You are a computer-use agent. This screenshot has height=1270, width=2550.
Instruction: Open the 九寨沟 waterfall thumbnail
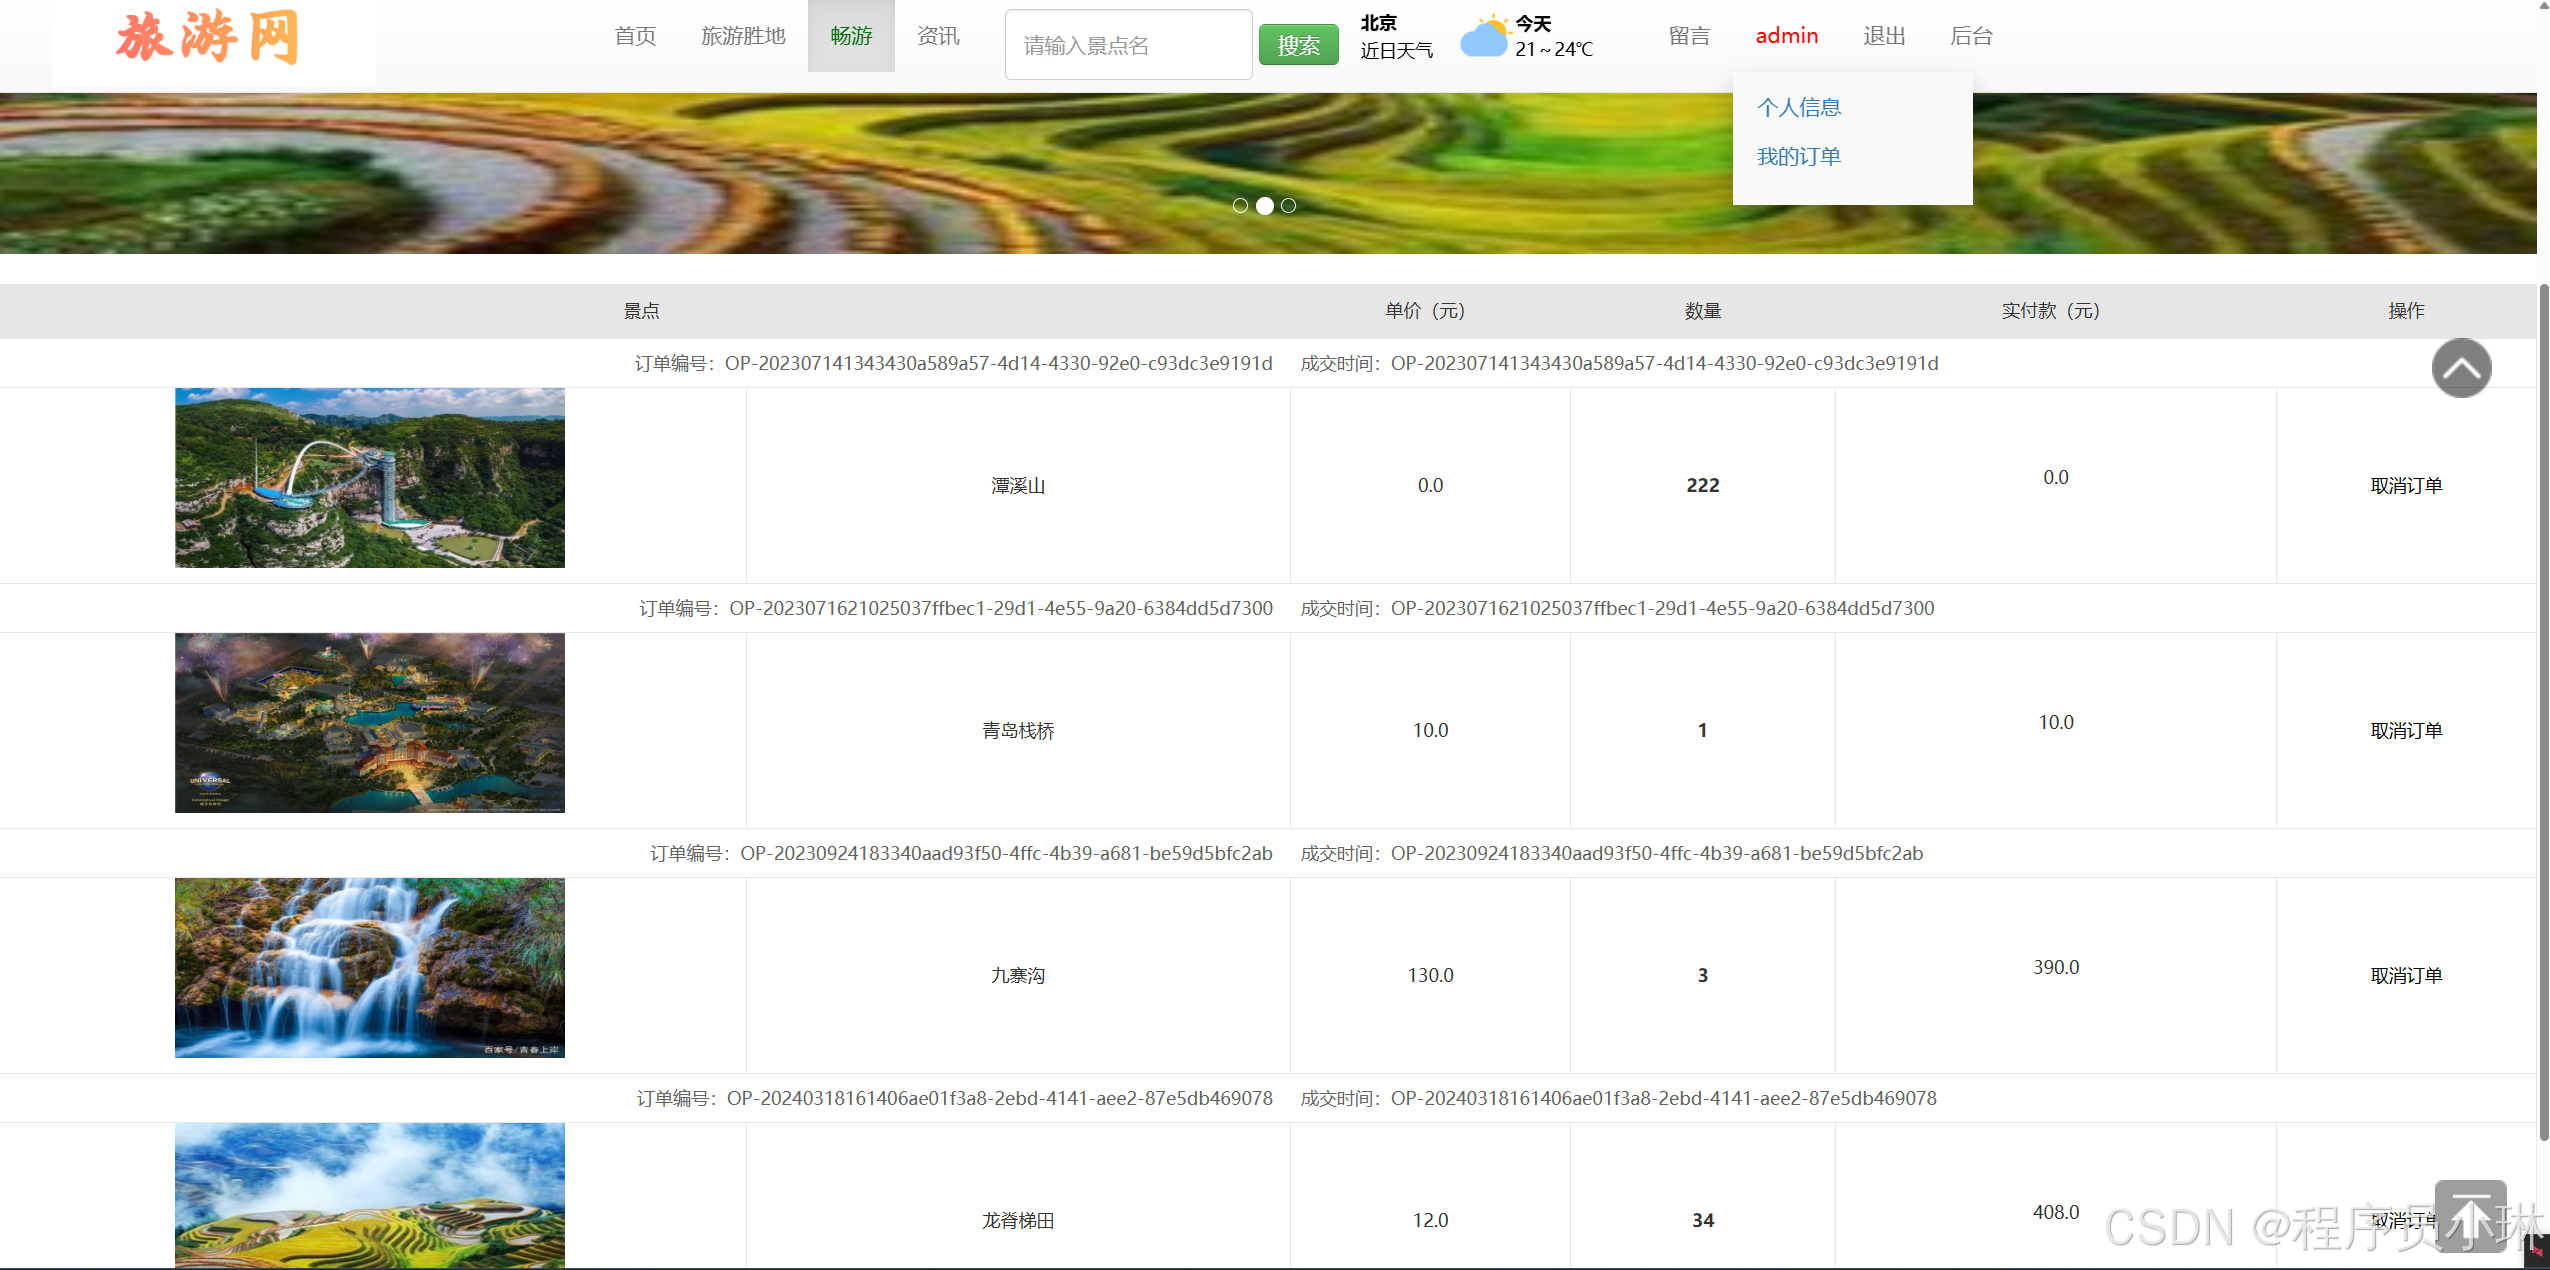(x=370, y=968)
